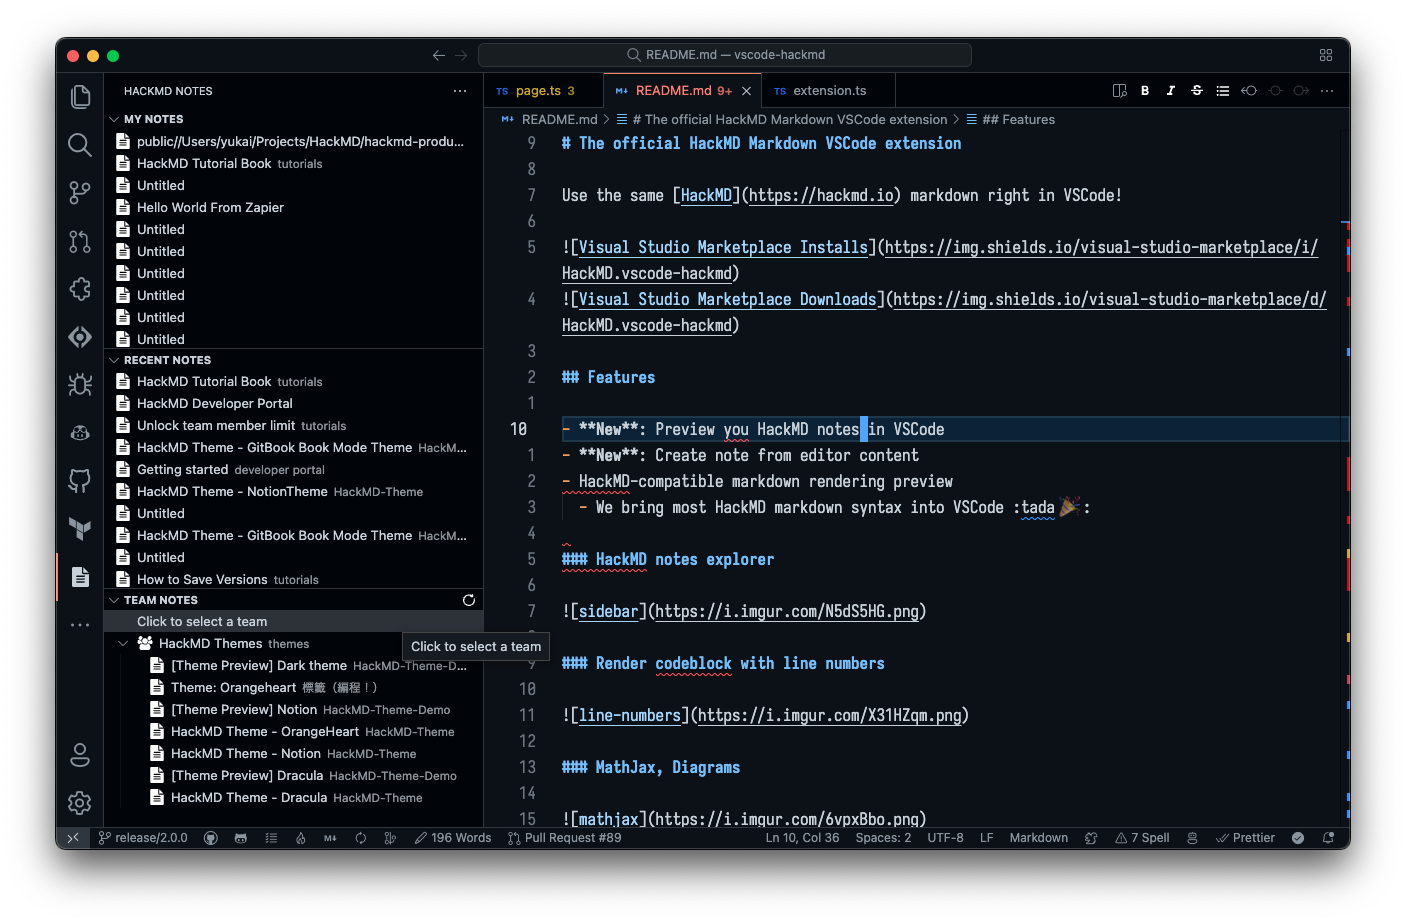Screen dimensions: 1406x923
Task: Open Pull Request #89 in status bar
Action: coord(565,838)
